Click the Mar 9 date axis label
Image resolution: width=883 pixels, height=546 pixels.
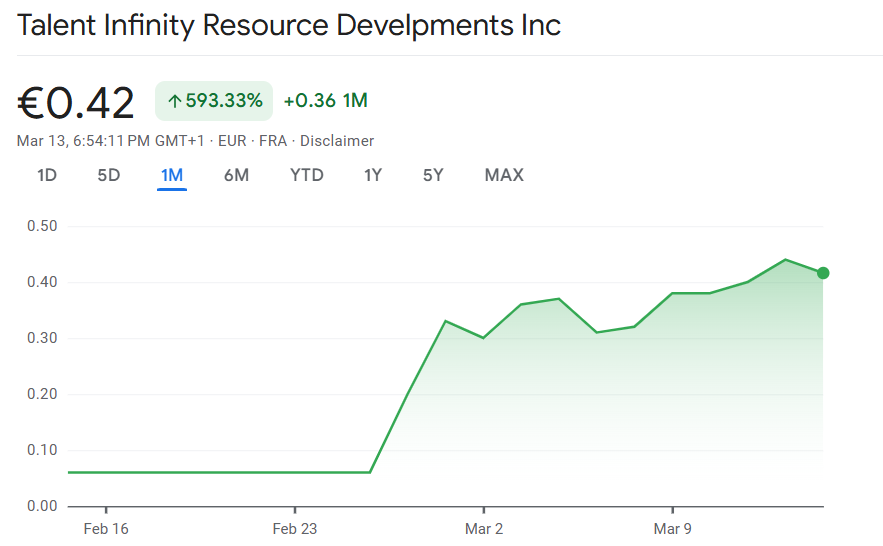point(672,528)
